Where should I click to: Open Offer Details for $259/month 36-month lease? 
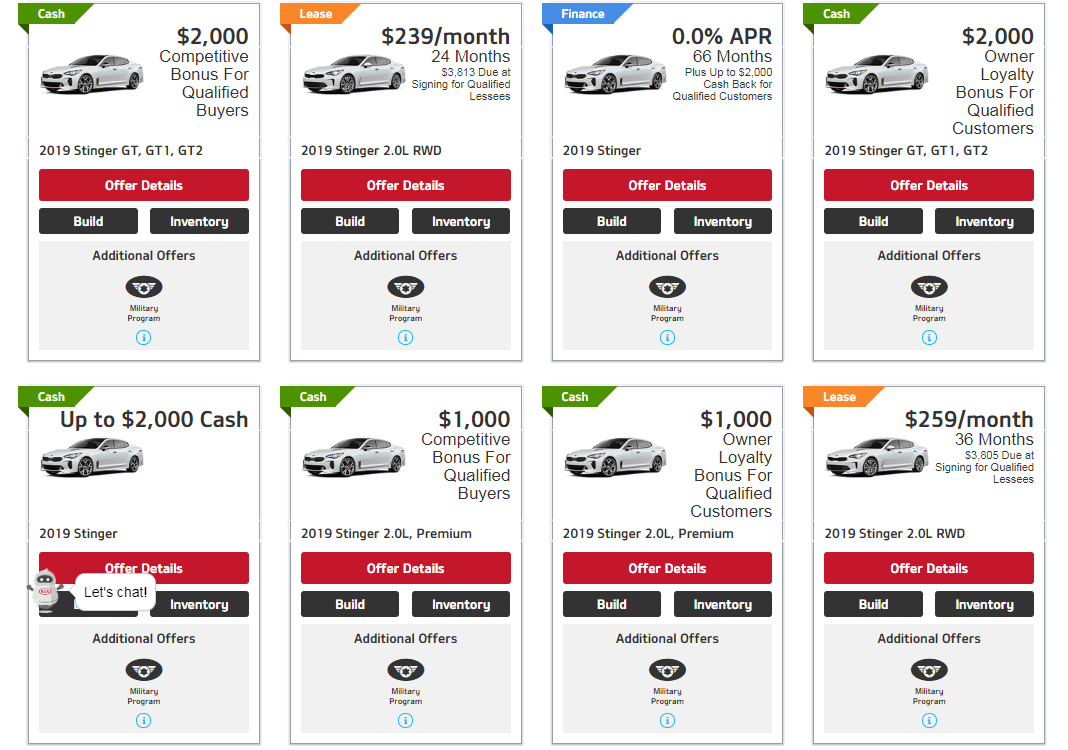point(929,568)
